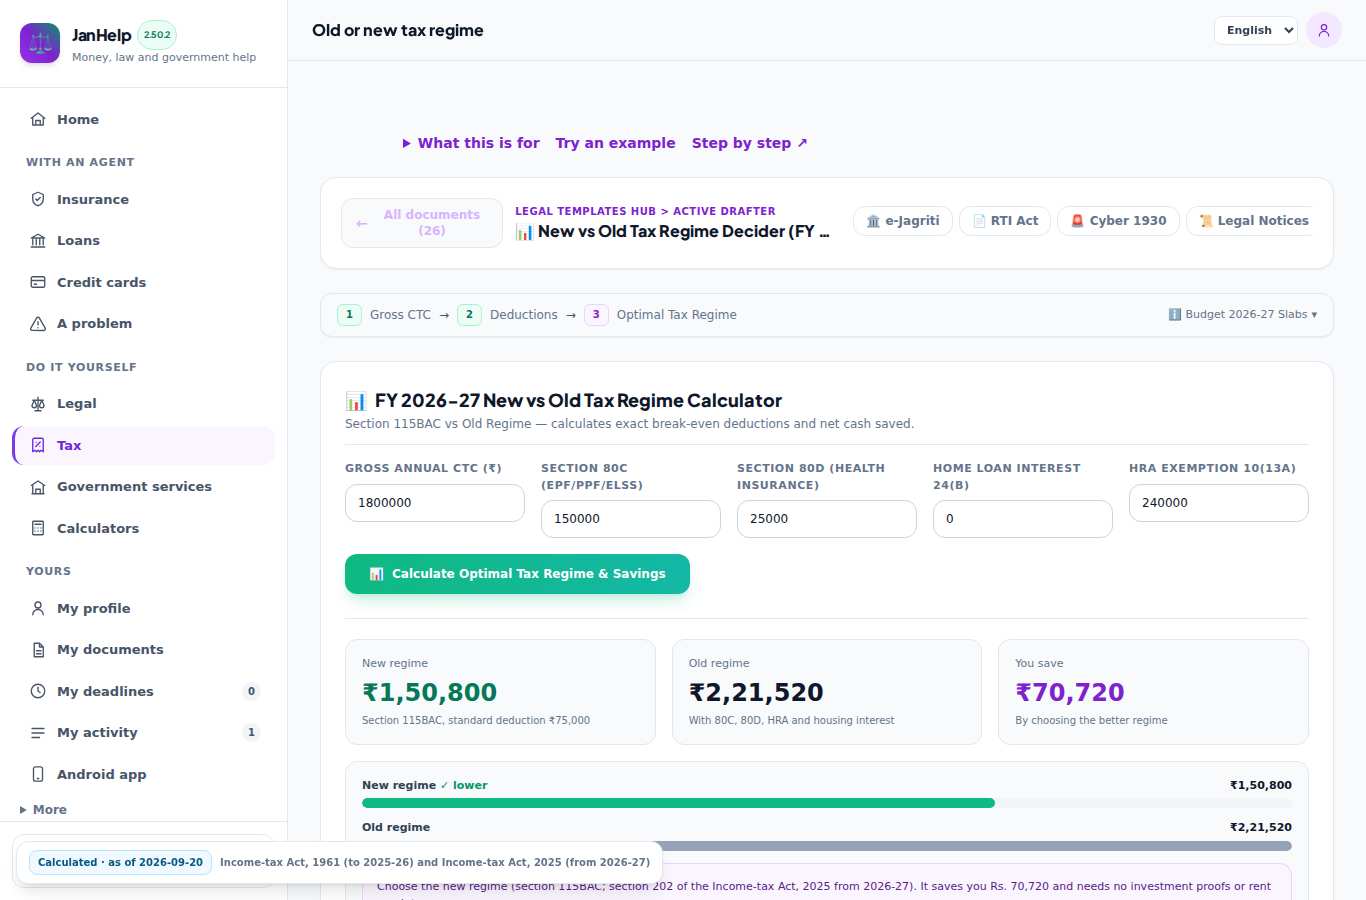Click the New regime green comparison bar
This screenshot has height=900, width=1366.
pyautogui.click(x=678, y=803)
